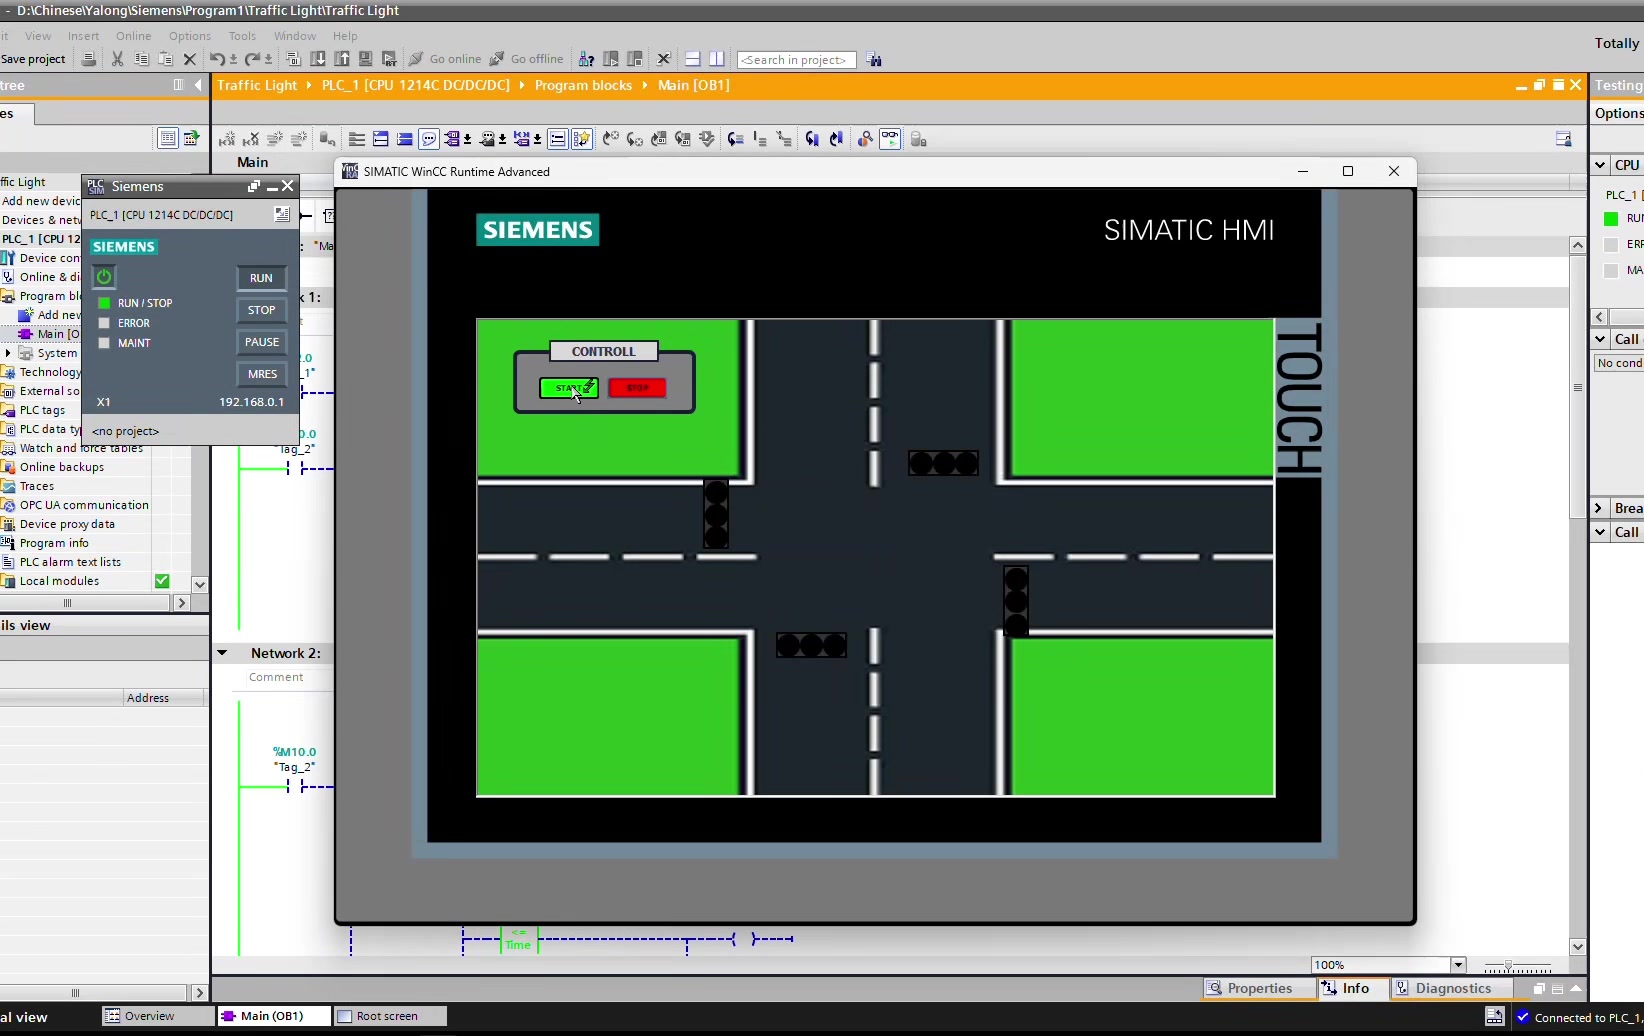1644x1036 pixels.
Task: Open the zoom percentage dropdown
Action: tap(1458, 965)
